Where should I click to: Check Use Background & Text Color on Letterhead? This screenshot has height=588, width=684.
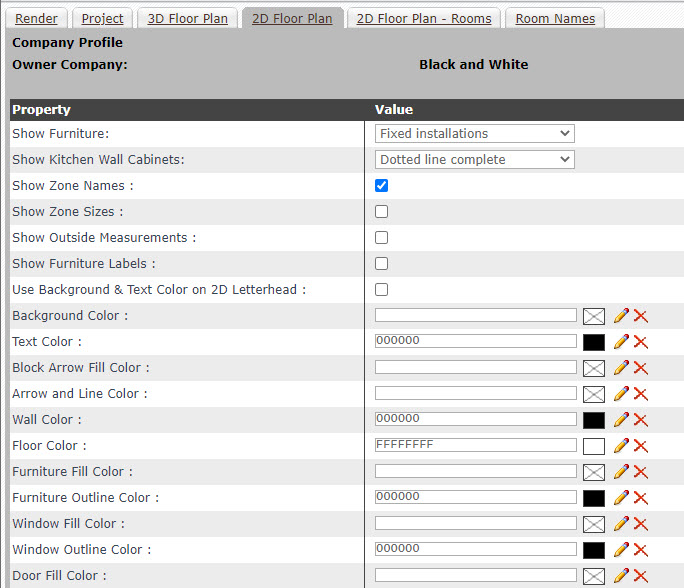click(x=381, y=290)
